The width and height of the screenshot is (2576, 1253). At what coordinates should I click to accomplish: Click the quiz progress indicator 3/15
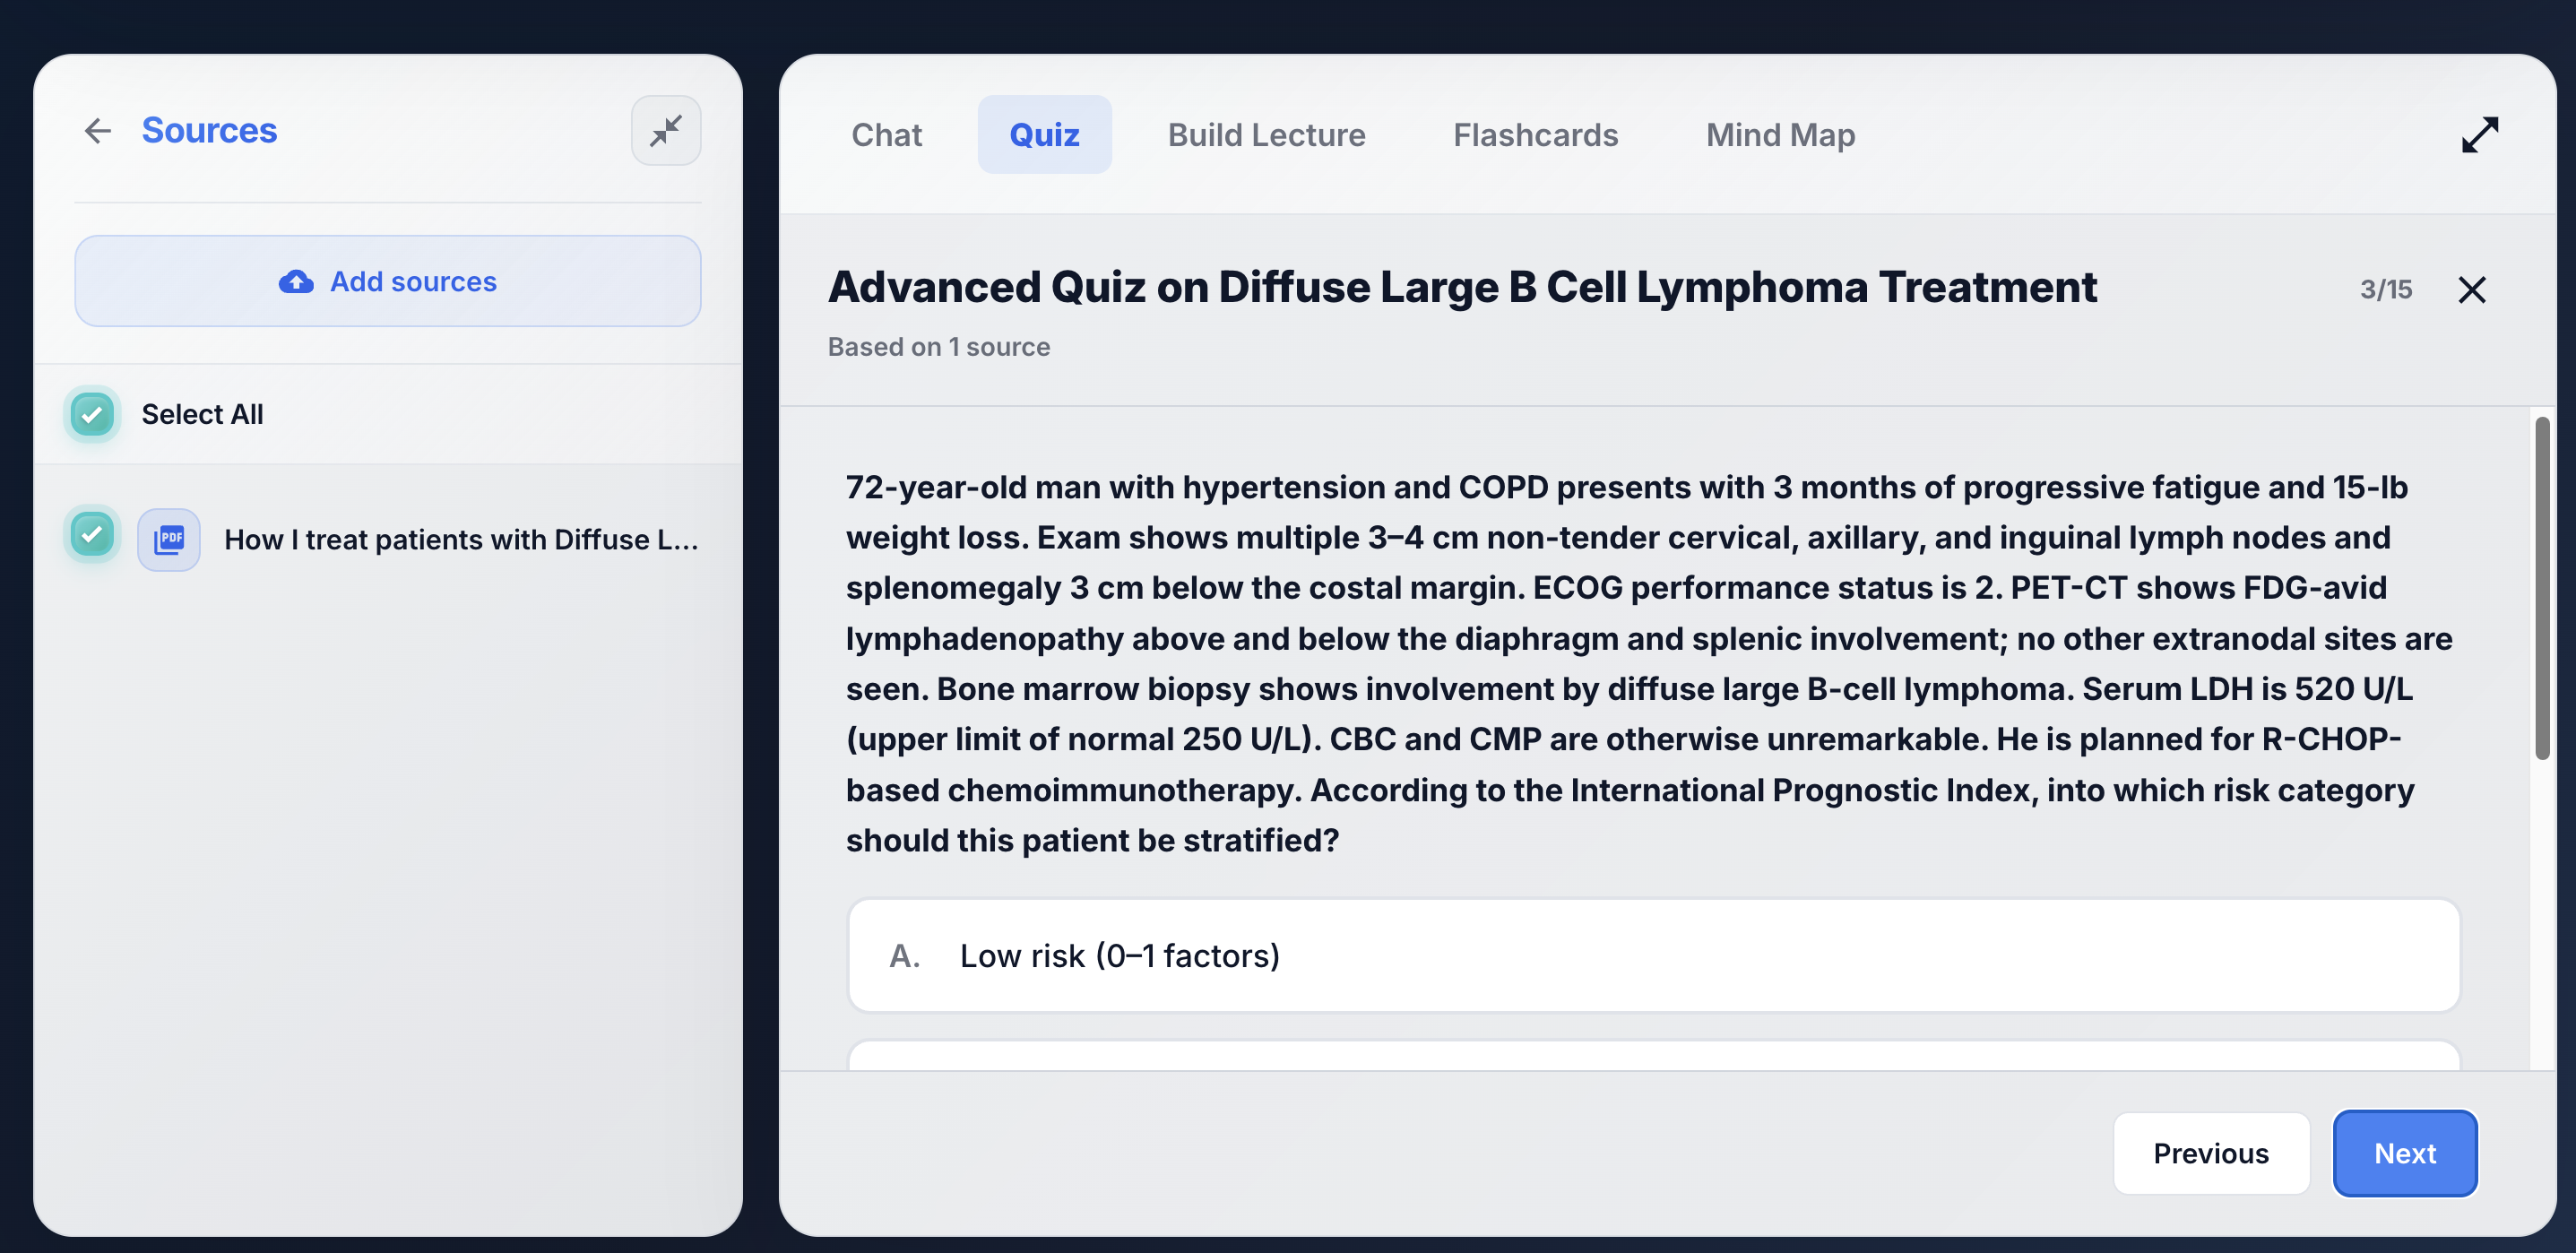click(x=2388, y=289)
